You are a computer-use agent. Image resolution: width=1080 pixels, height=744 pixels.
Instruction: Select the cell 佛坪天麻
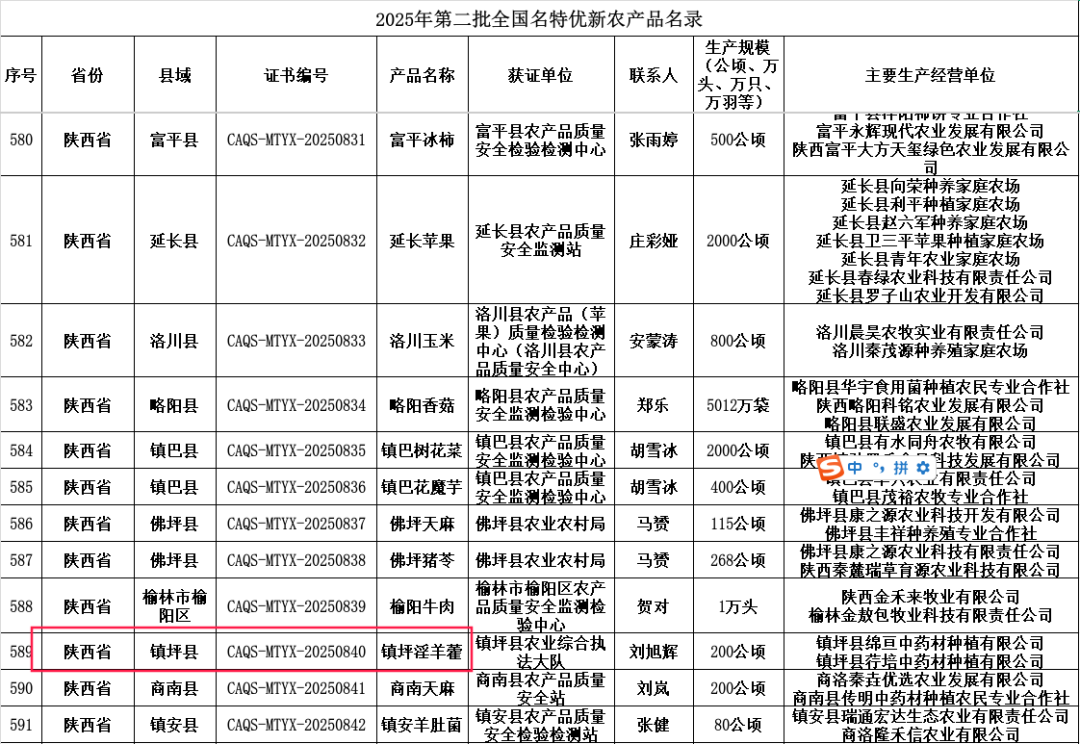coord(422,524)
